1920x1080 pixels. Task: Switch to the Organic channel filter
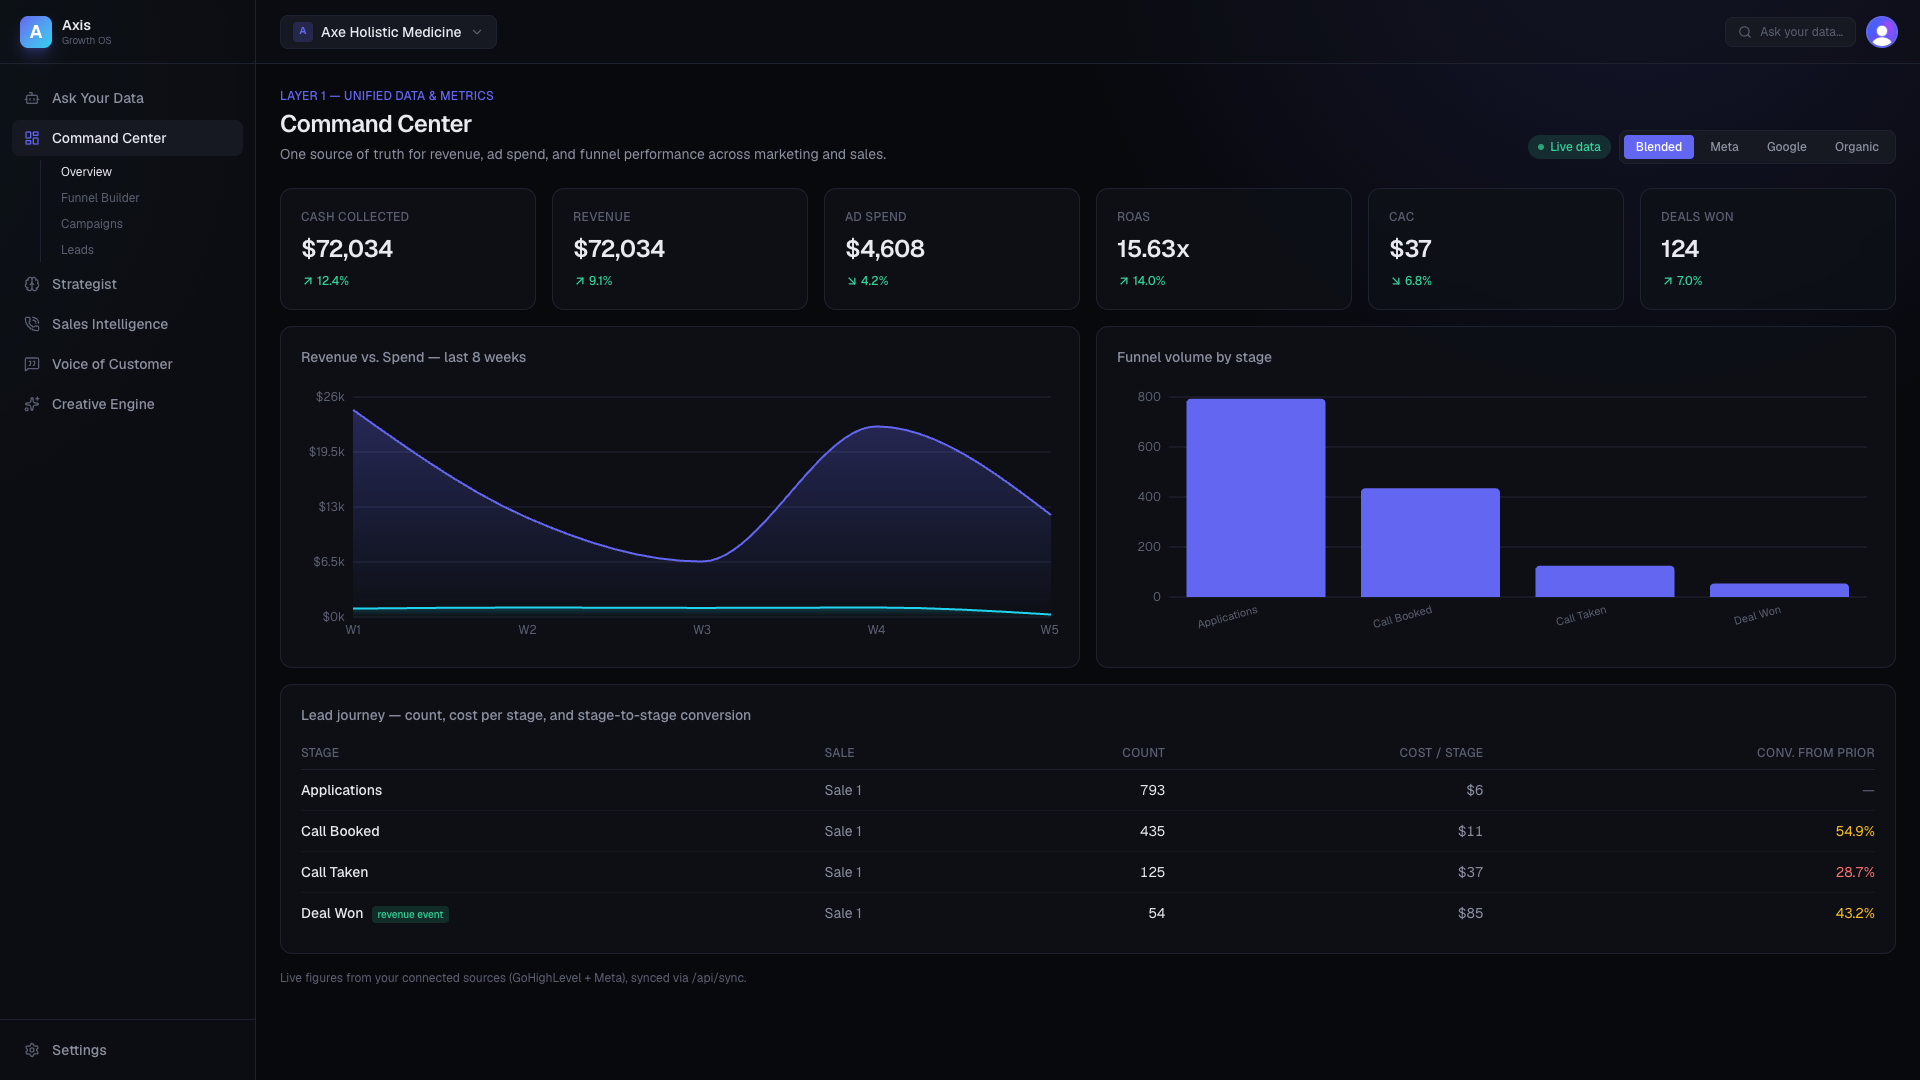click(1856, 147)
